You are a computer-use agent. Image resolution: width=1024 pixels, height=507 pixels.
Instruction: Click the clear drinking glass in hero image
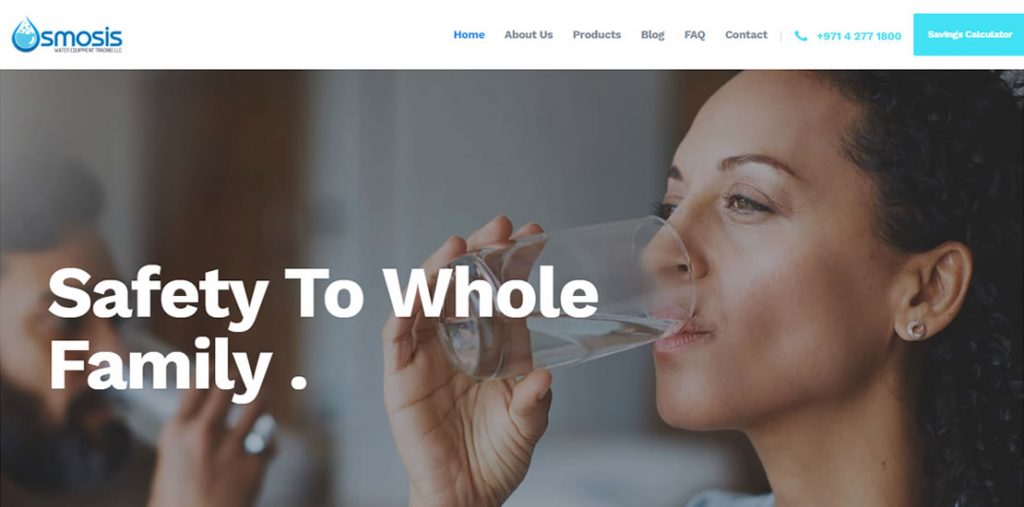point(565,297)
